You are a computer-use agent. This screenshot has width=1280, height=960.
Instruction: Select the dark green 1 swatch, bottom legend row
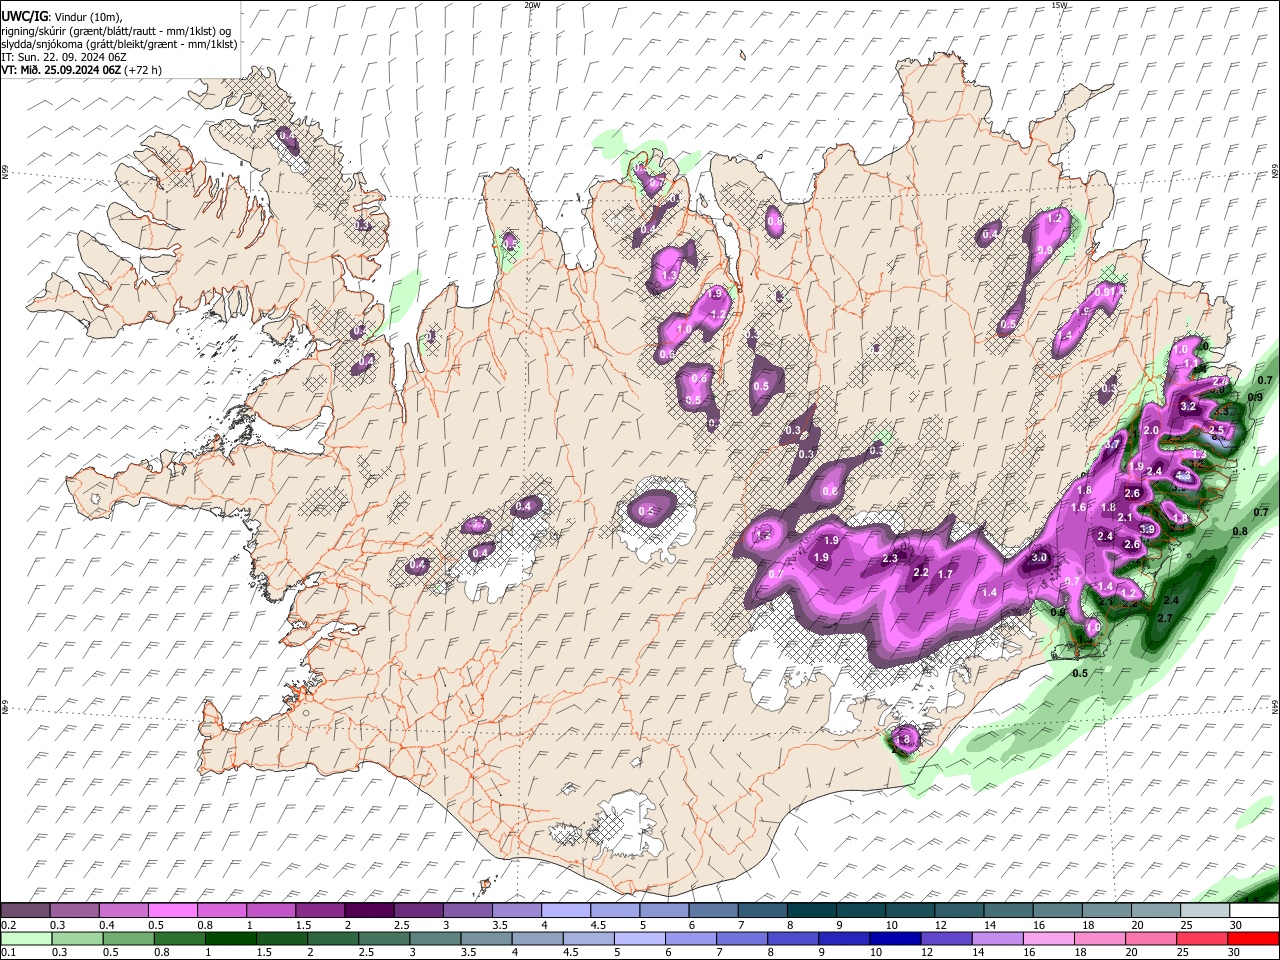click(230, 939)
